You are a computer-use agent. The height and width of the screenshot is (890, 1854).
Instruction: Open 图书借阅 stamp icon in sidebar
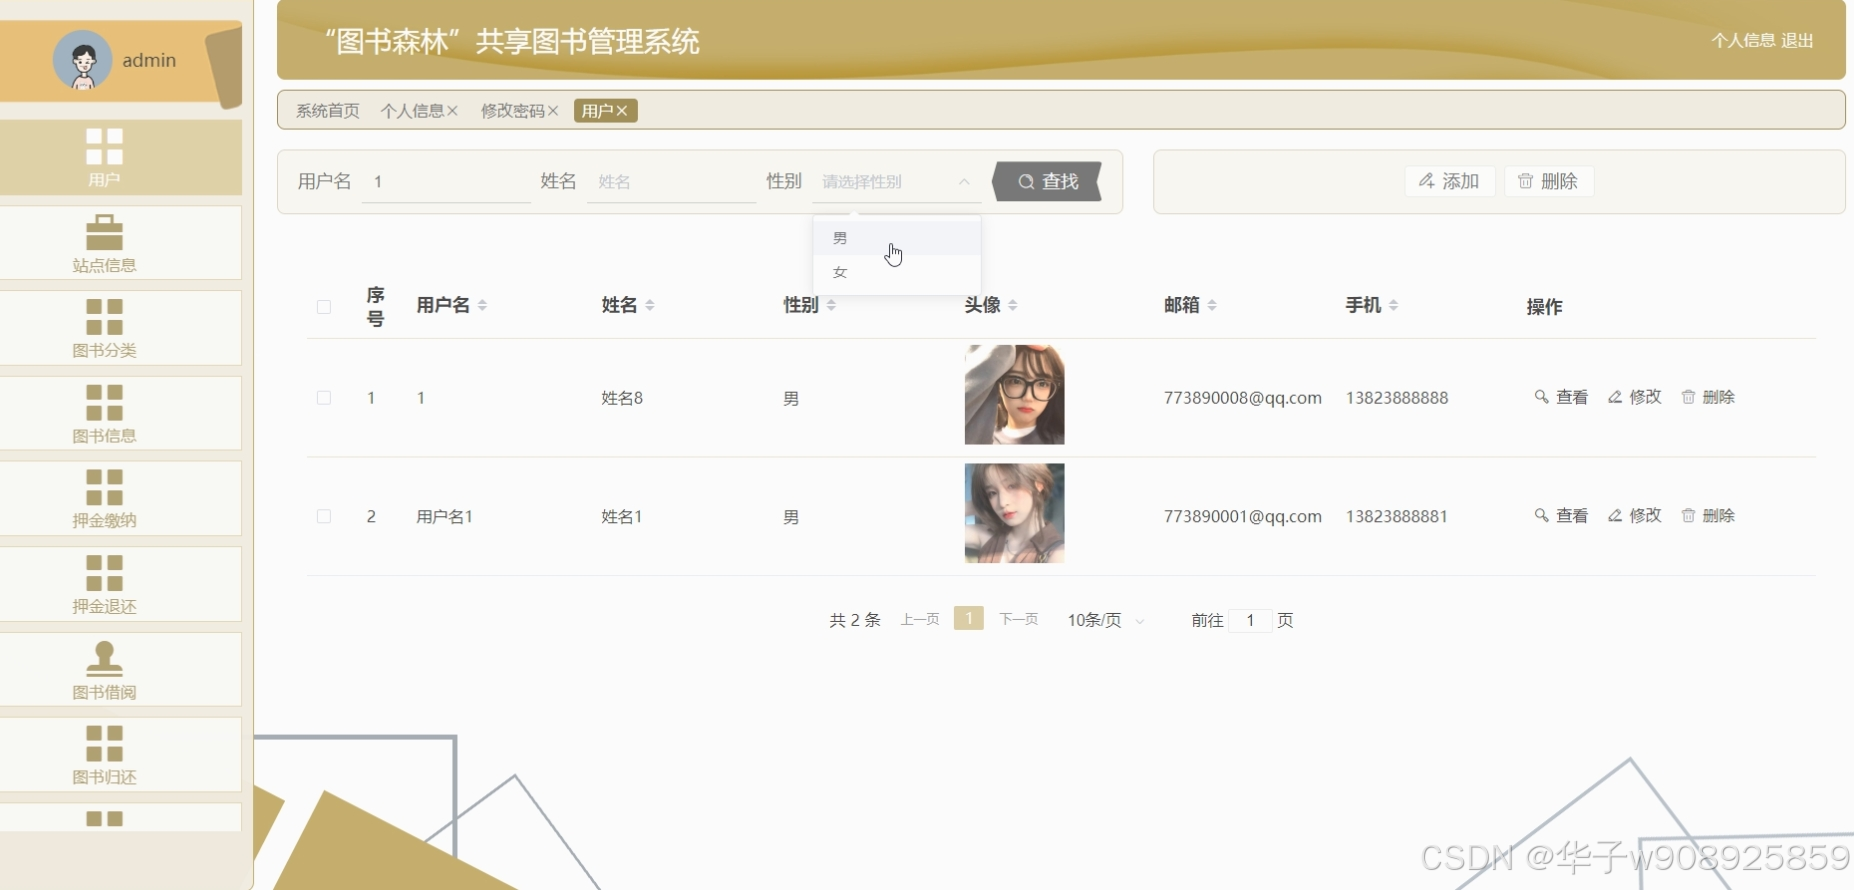tap(104, 658)
